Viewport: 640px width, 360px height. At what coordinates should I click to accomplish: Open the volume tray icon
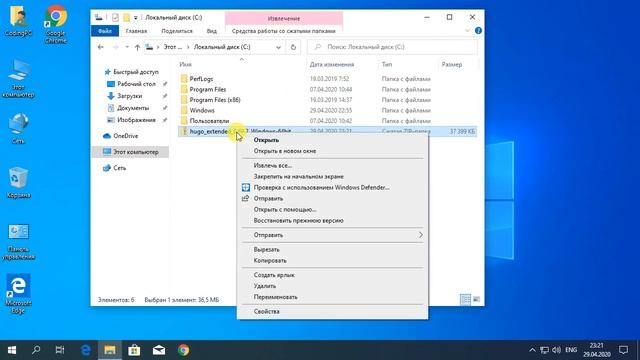pyautogui.click(x=556, y=350)
